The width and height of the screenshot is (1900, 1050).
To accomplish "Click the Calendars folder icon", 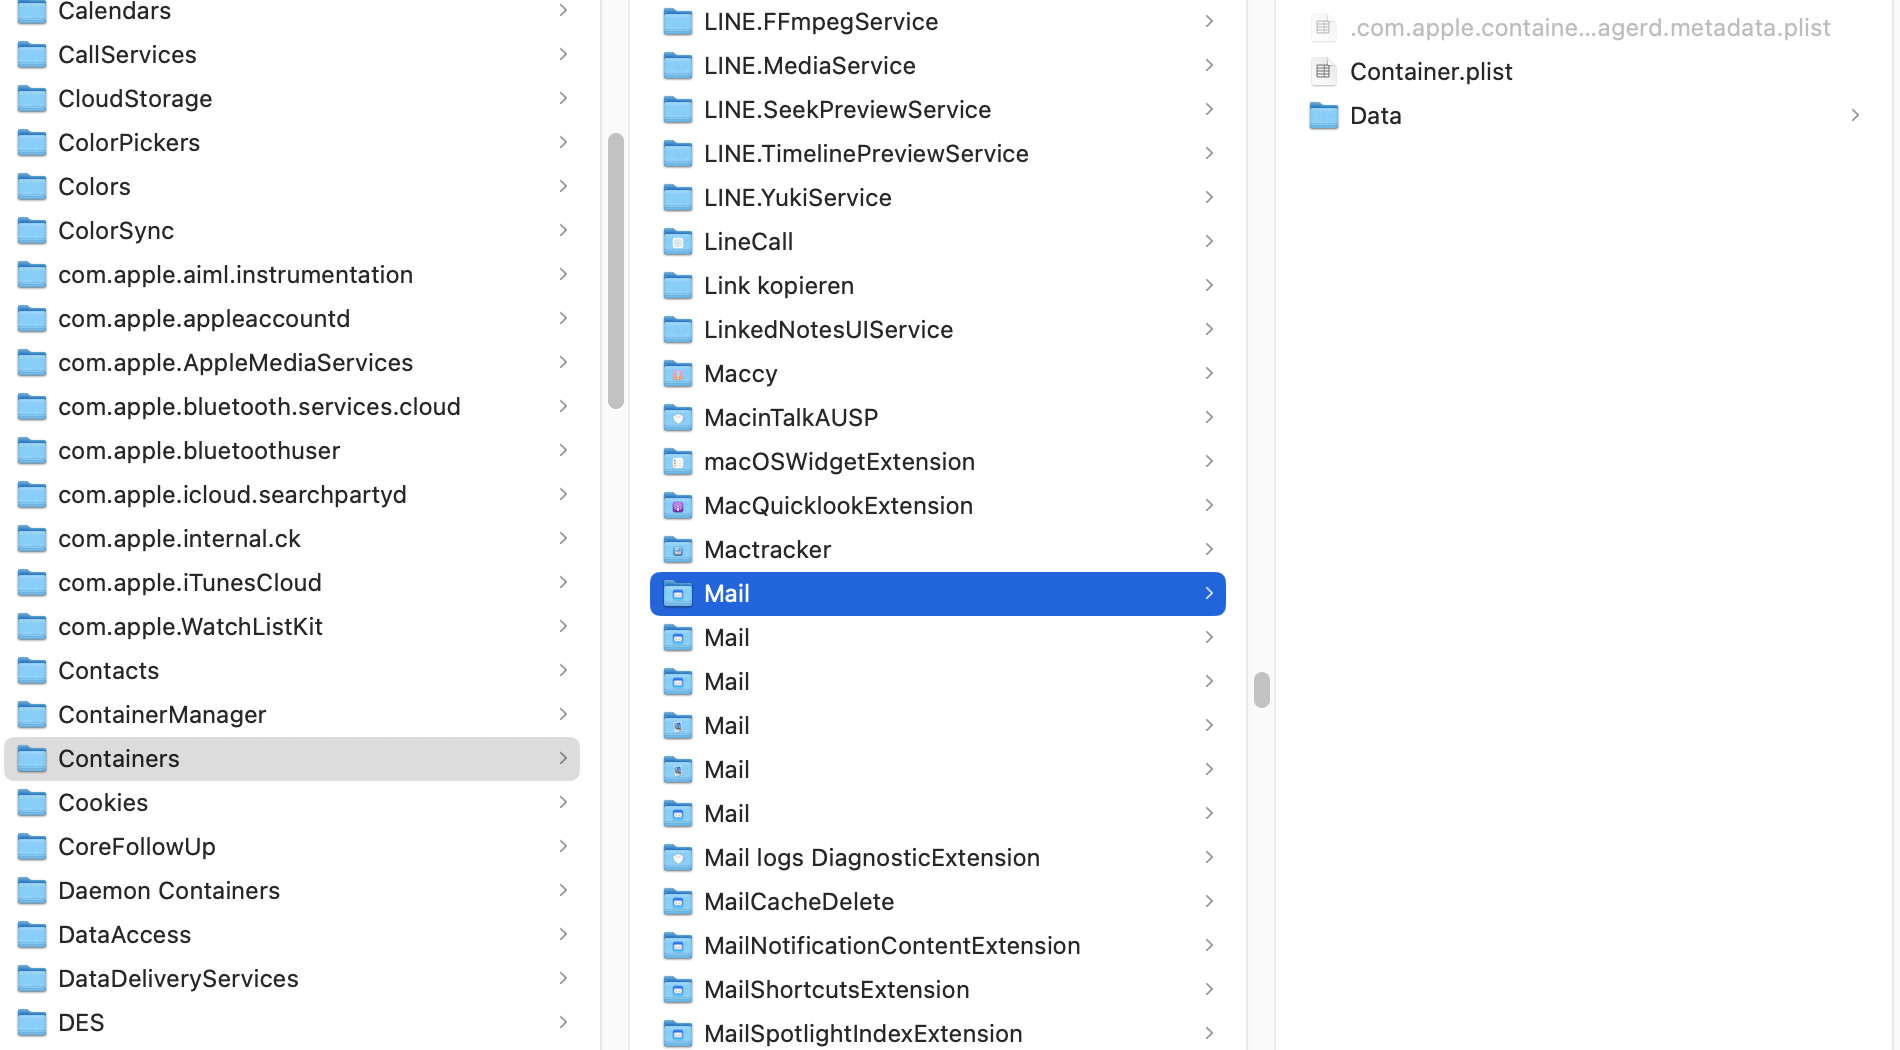I will tap(32, 11).
